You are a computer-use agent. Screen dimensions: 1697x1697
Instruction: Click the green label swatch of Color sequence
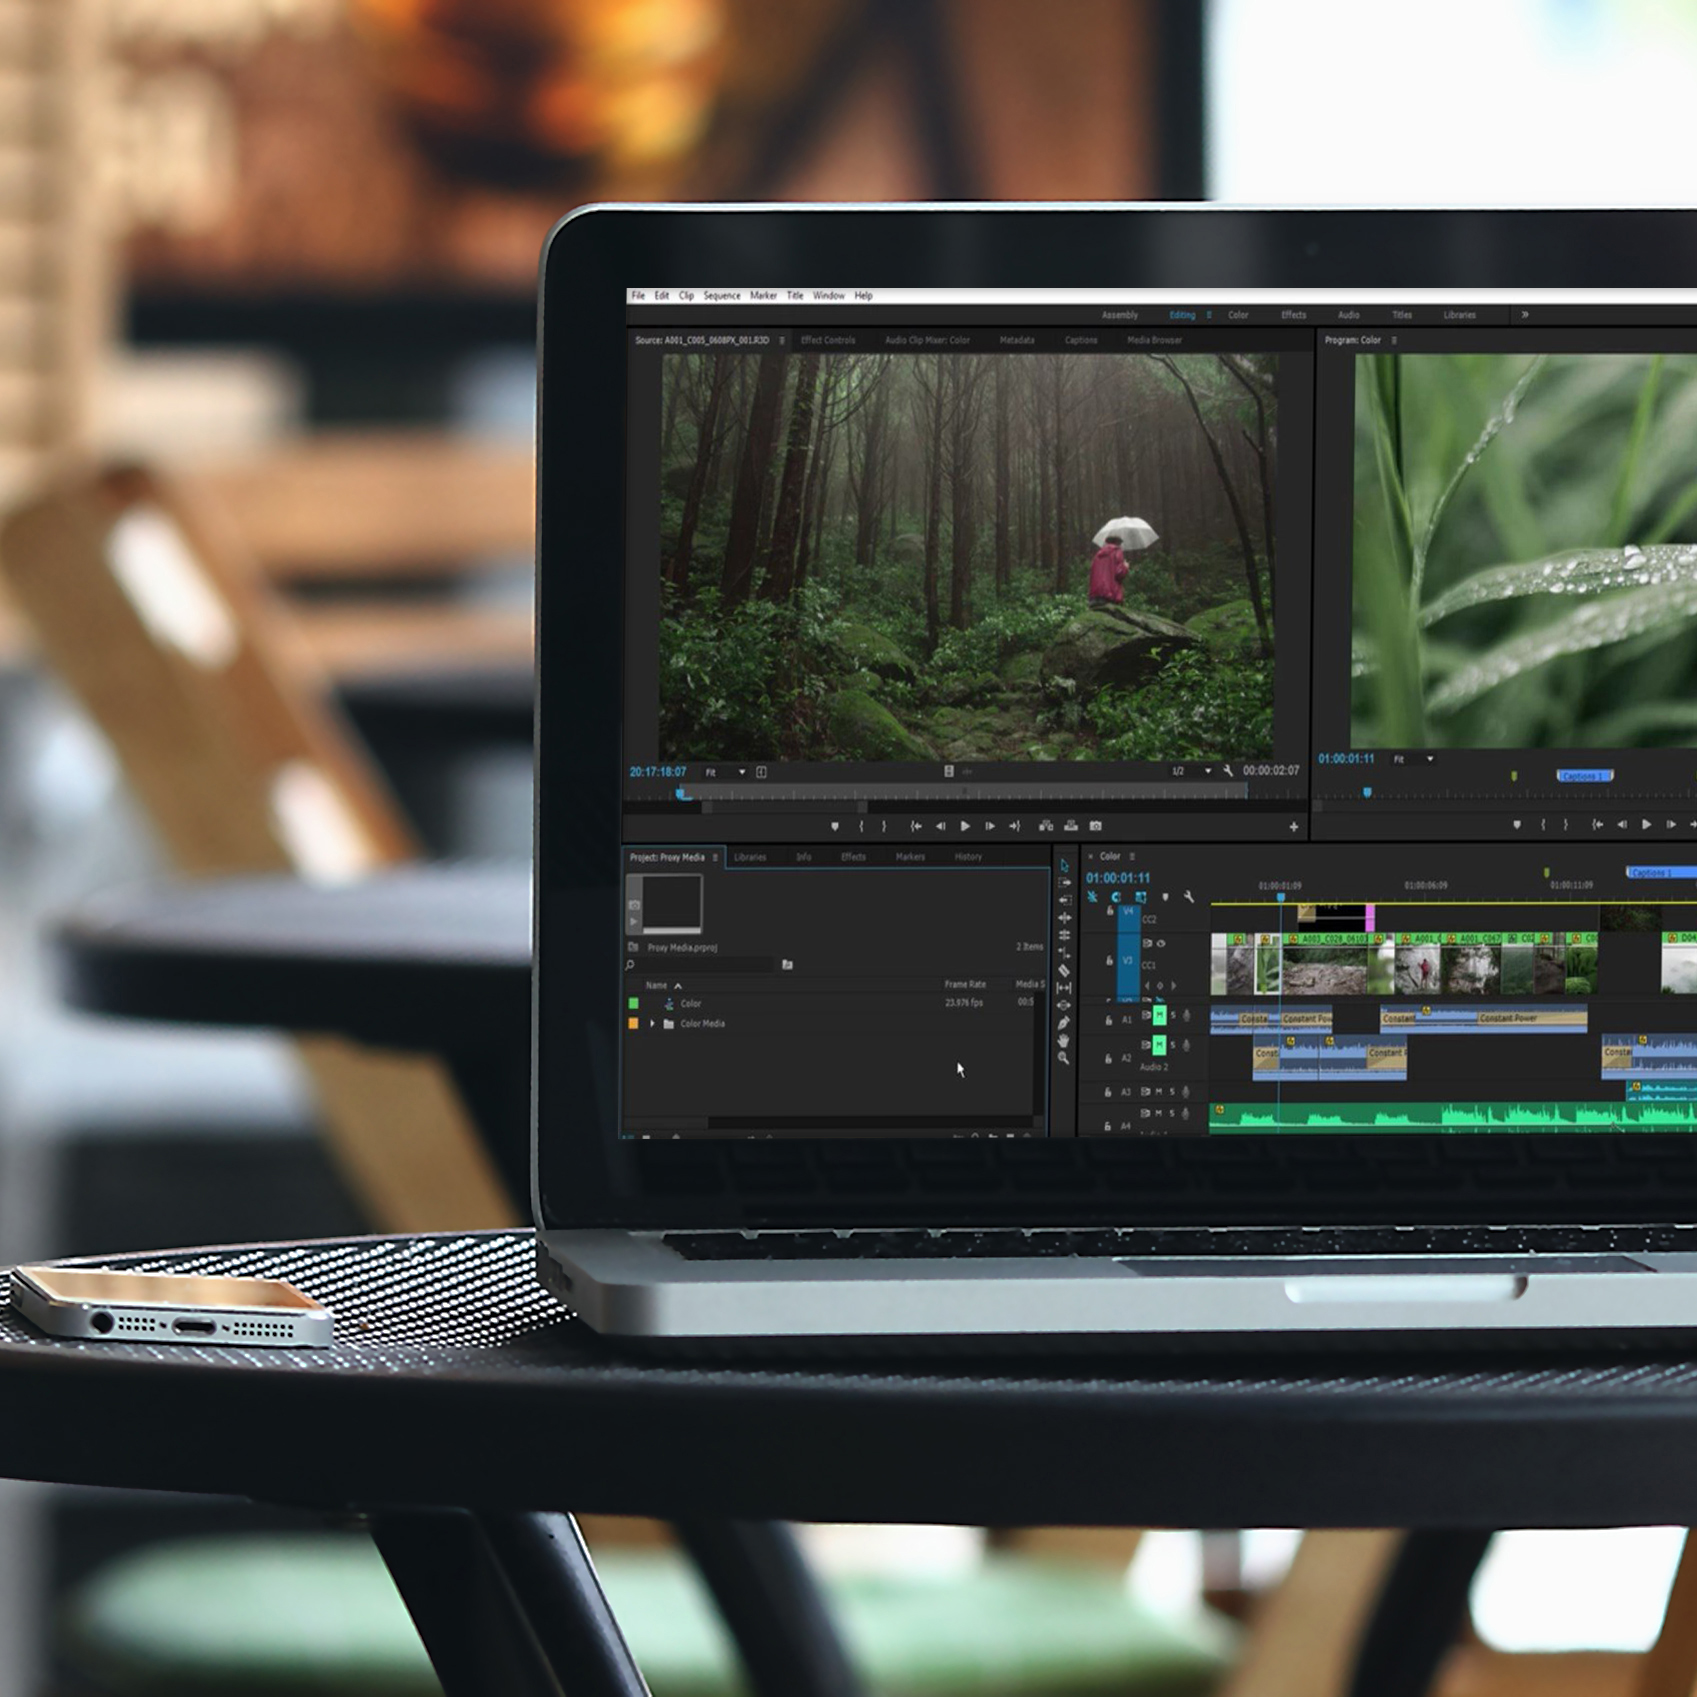(x=633, y=1004)
